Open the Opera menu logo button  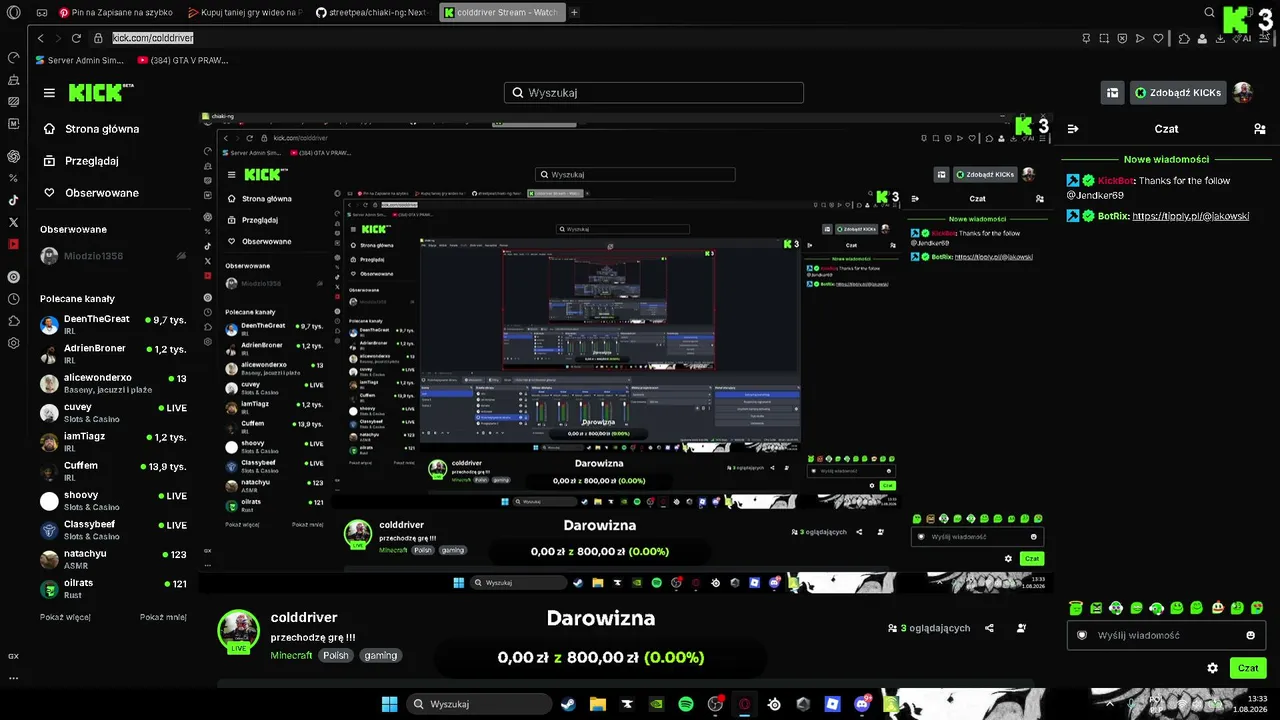pos(14,13)
